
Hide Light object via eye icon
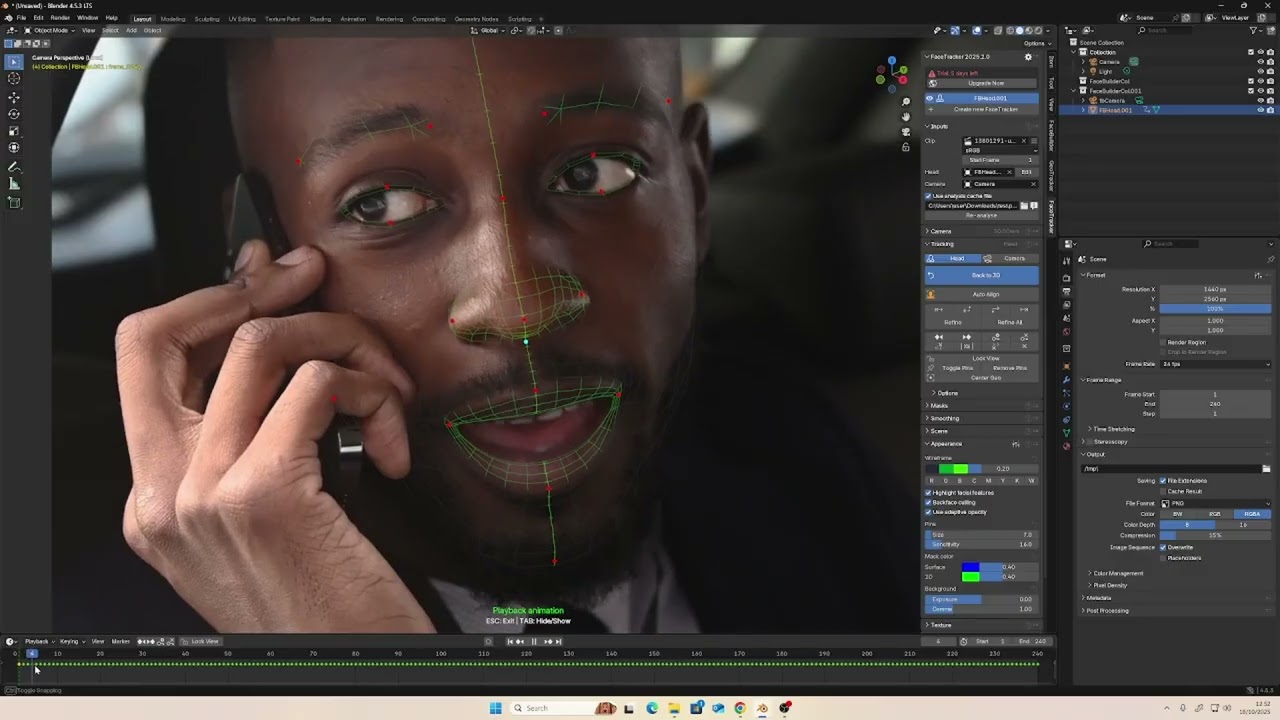(1260, 71)
